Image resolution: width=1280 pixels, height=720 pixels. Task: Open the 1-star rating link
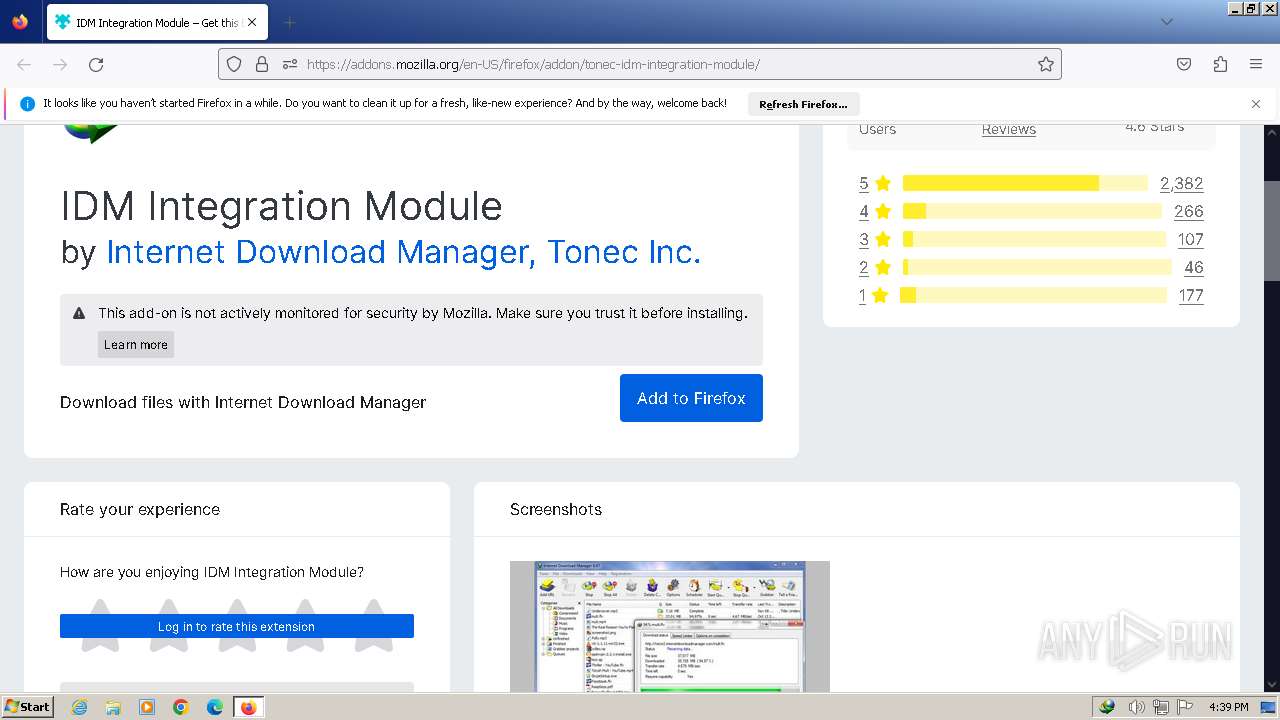coord(875,295)
